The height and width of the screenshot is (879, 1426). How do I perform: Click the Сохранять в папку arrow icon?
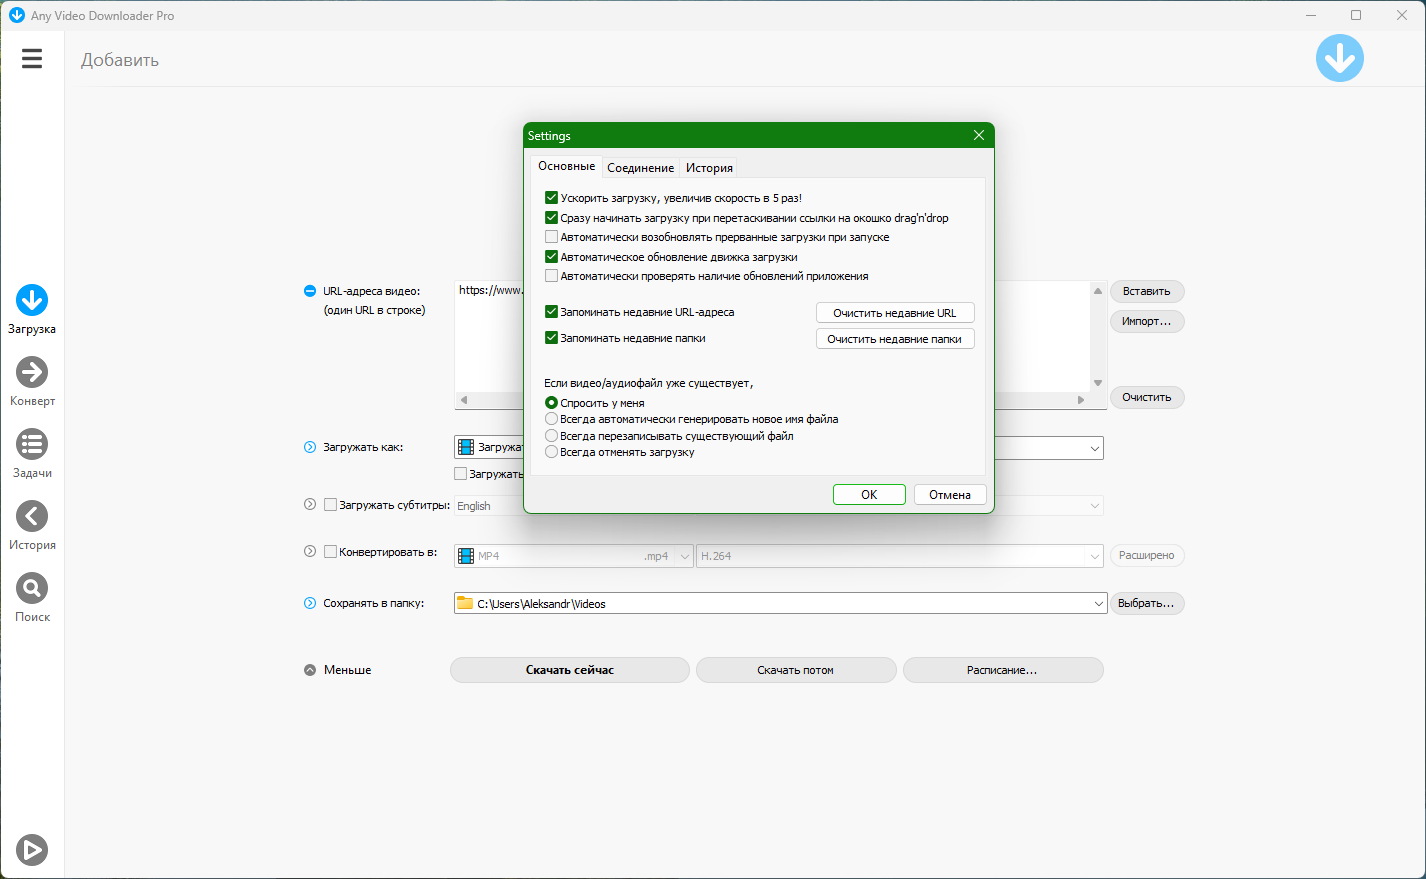(310, 603)
